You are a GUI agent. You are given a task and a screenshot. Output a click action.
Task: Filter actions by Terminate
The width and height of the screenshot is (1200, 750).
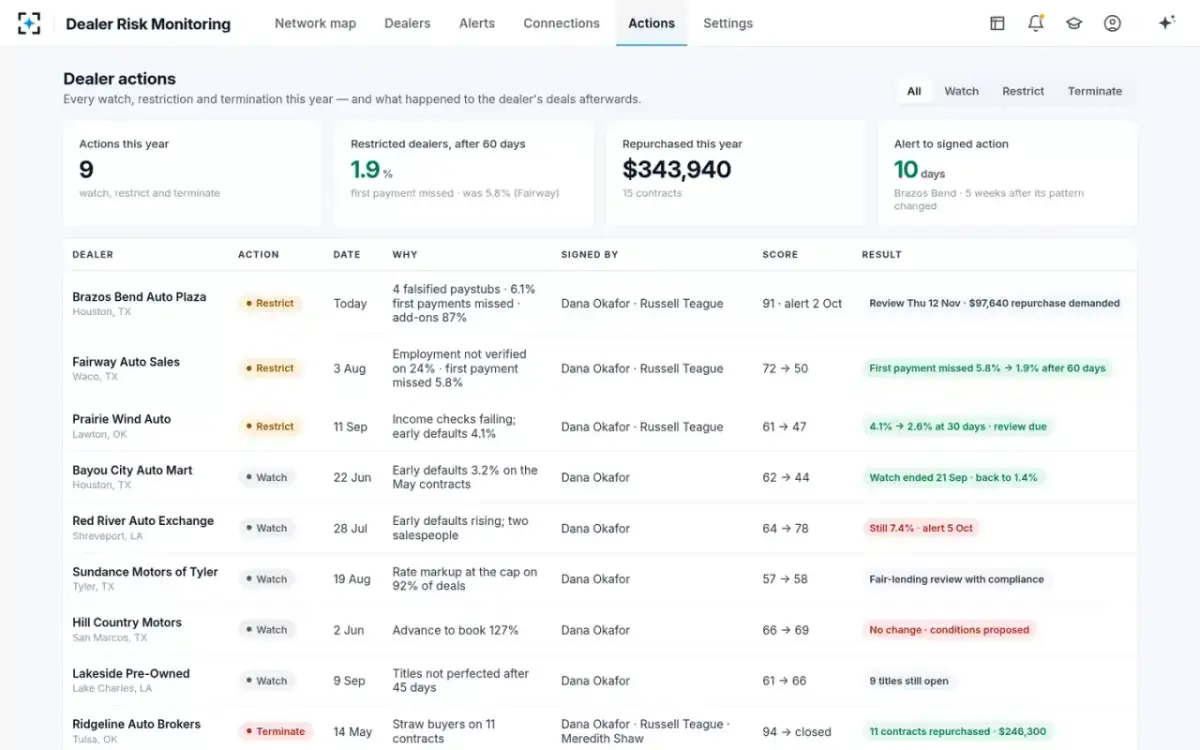tap(1095, 91)
